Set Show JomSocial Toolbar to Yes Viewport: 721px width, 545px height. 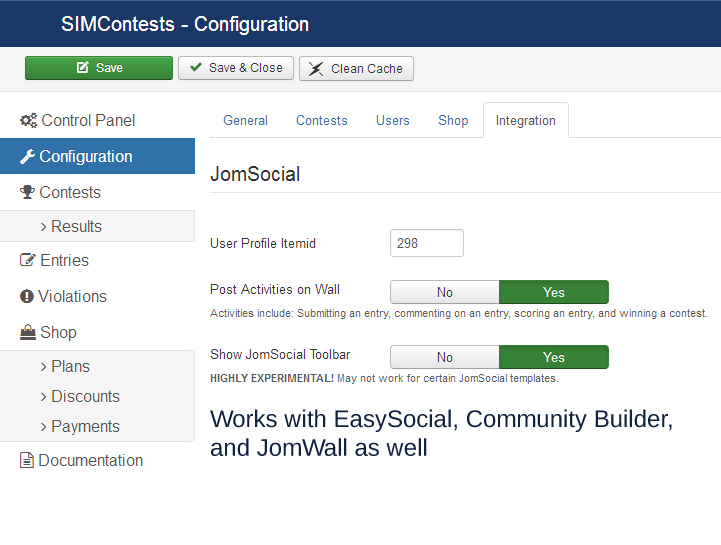pos(554,357)
